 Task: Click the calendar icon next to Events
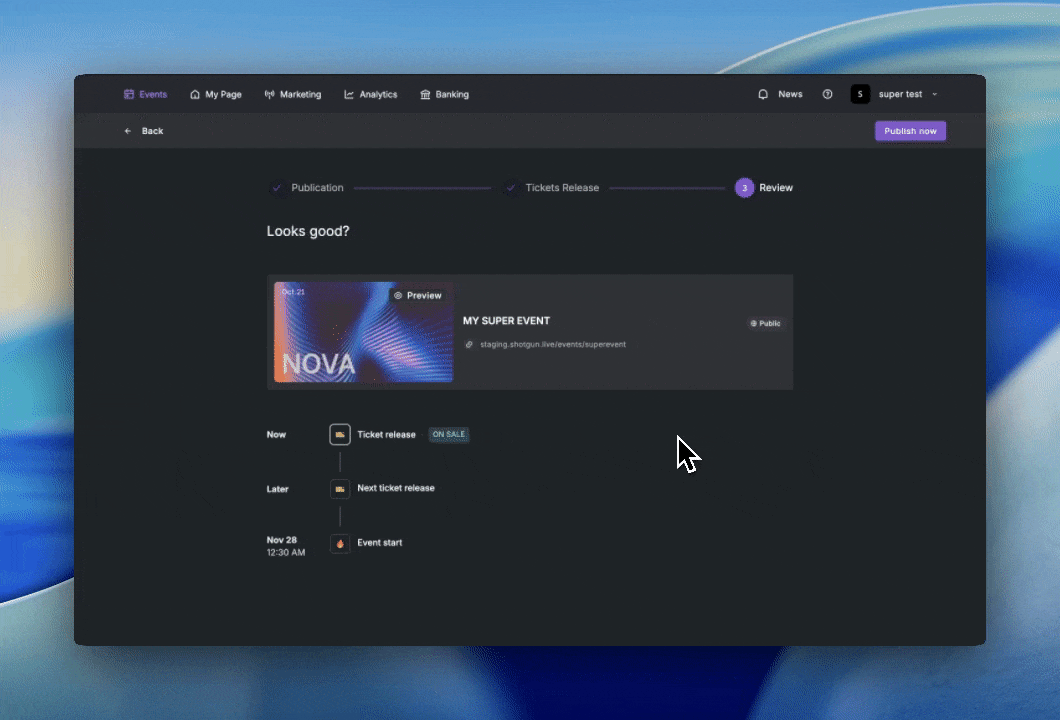(x=128, y=95)
